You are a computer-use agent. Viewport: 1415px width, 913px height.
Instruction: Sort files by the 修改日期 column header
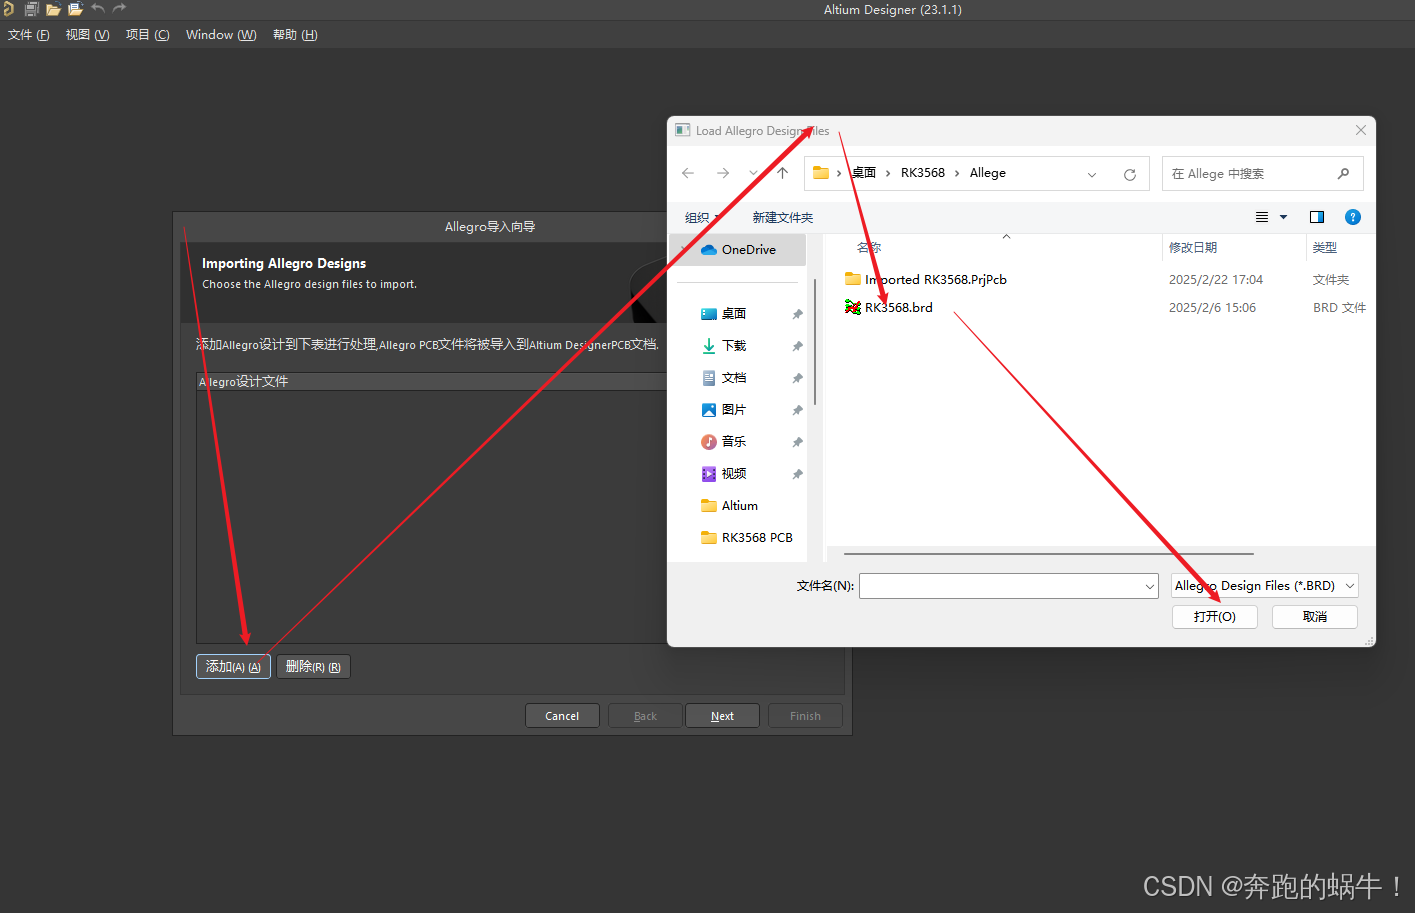[1193, 248]
